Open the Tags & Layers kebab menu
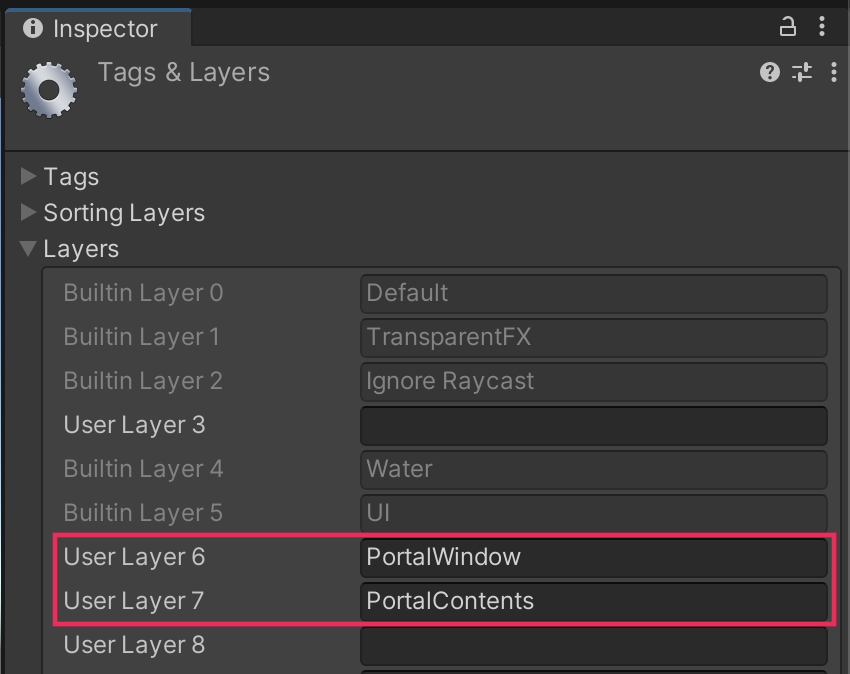This screenshot has height=674, width=850. coord(833,72)
